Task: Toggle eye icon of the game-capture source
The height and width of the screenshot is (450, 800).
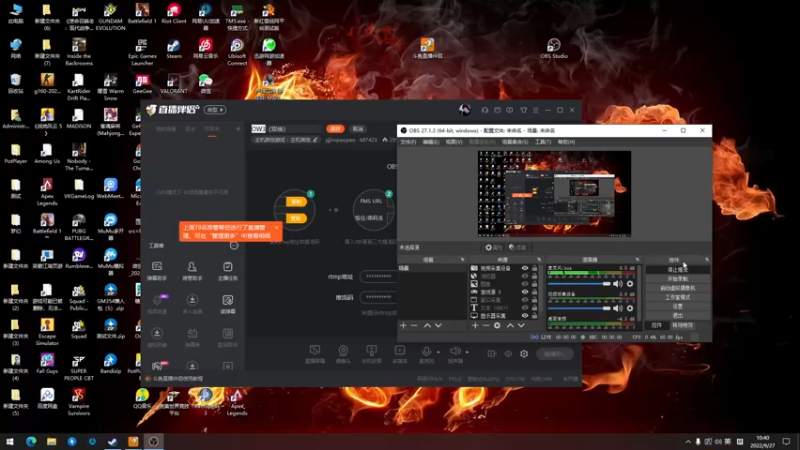Action: click(x=524, y=292)
